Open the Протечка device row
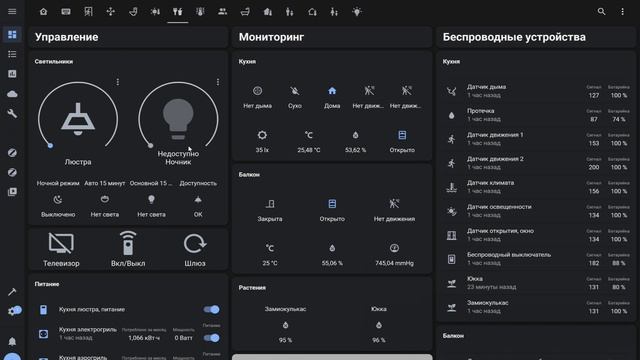 click(536, 115)
